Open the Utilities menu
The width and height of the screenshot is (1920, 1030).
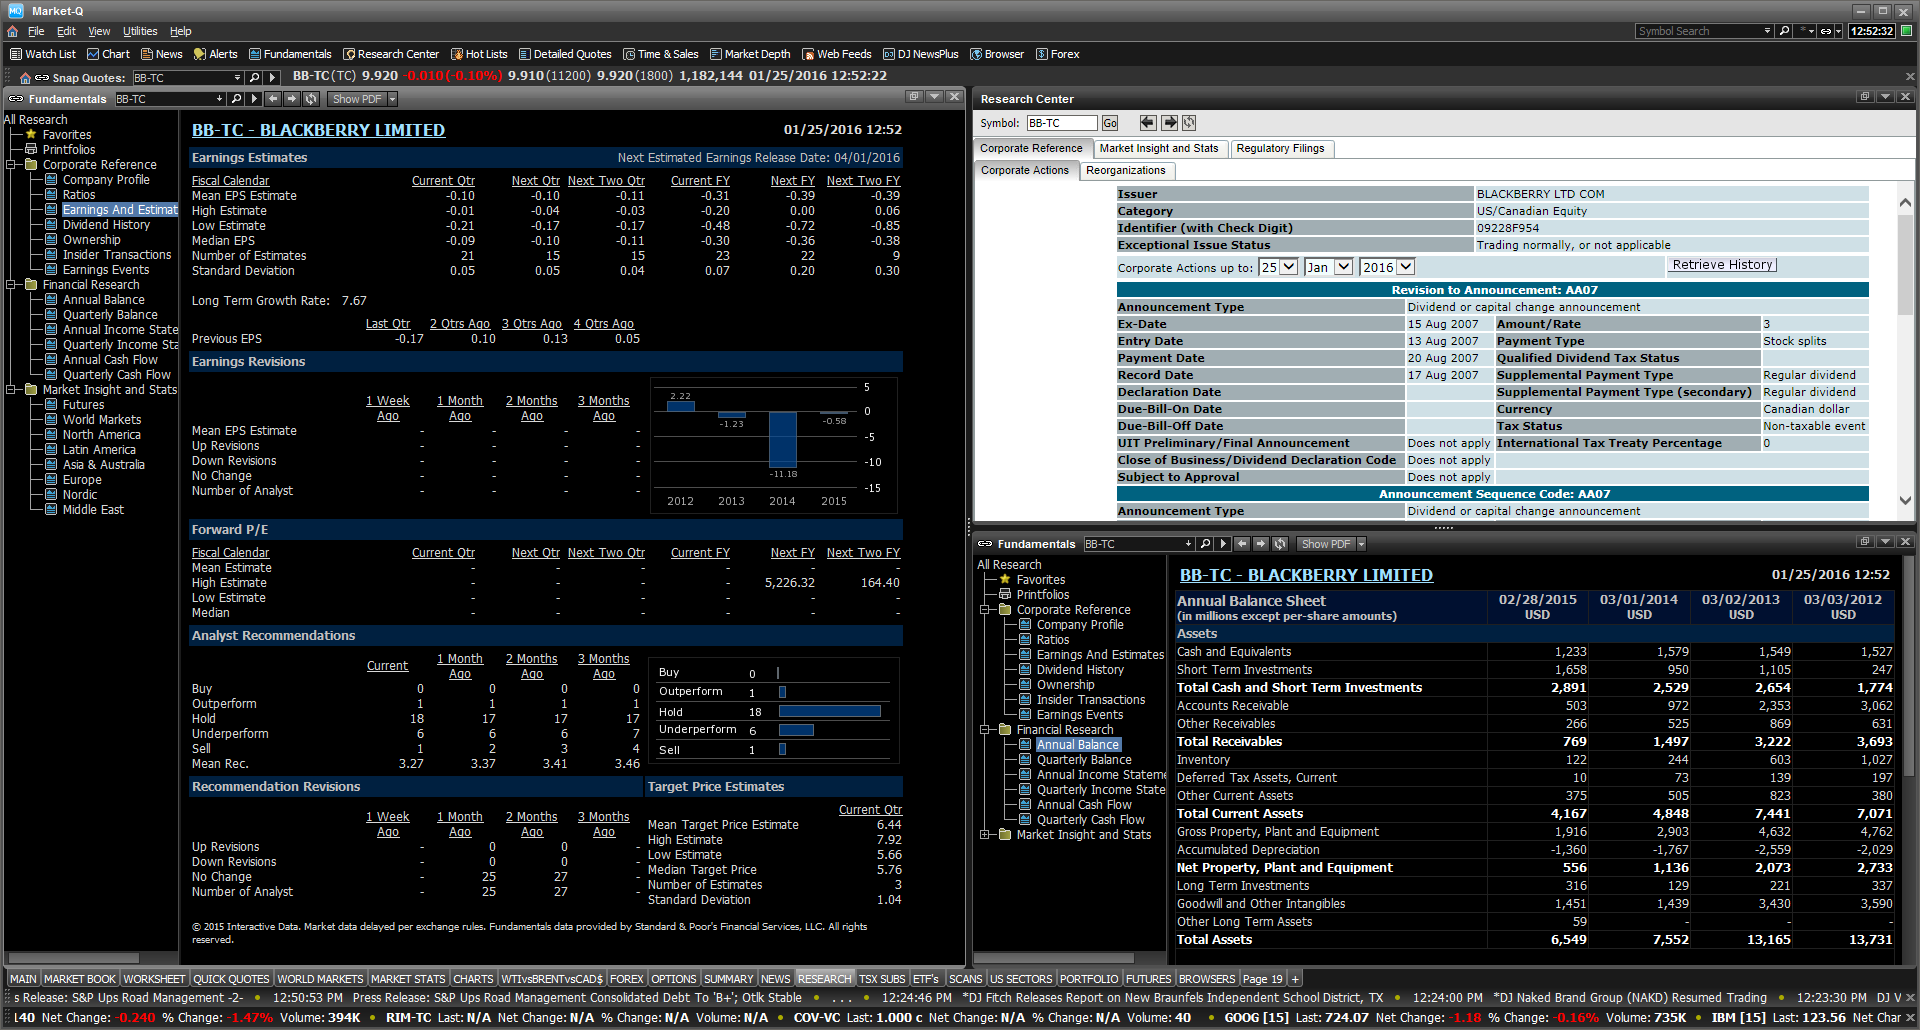[140, 31]
